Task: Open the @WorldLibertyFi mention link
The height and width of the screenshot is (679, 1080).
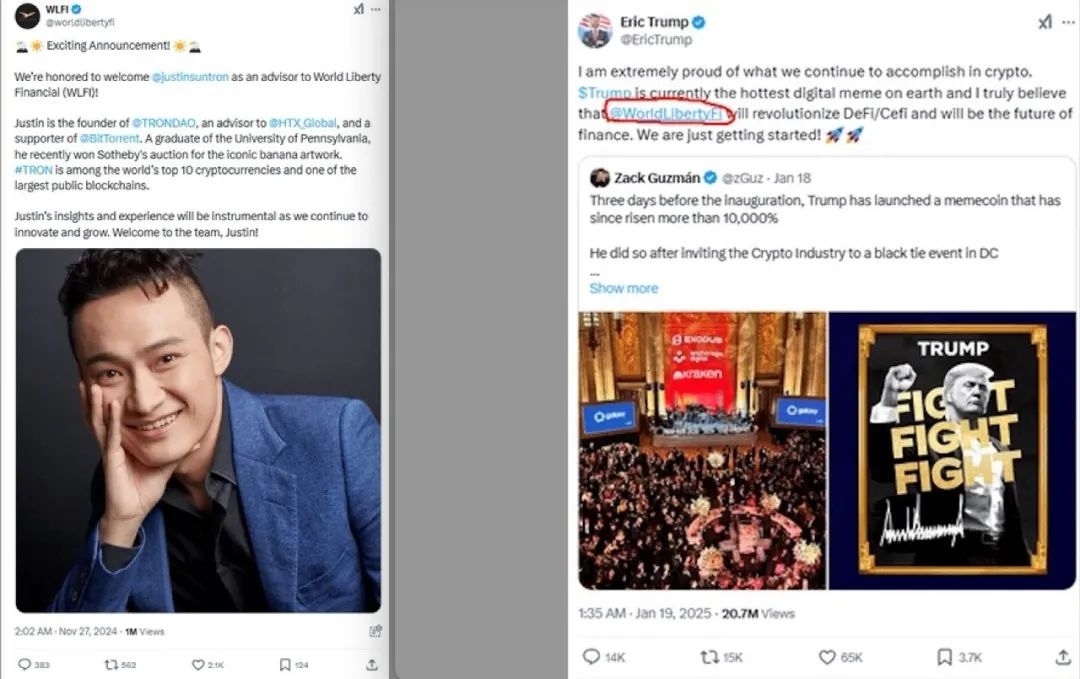Action: [x=667, y=113]
